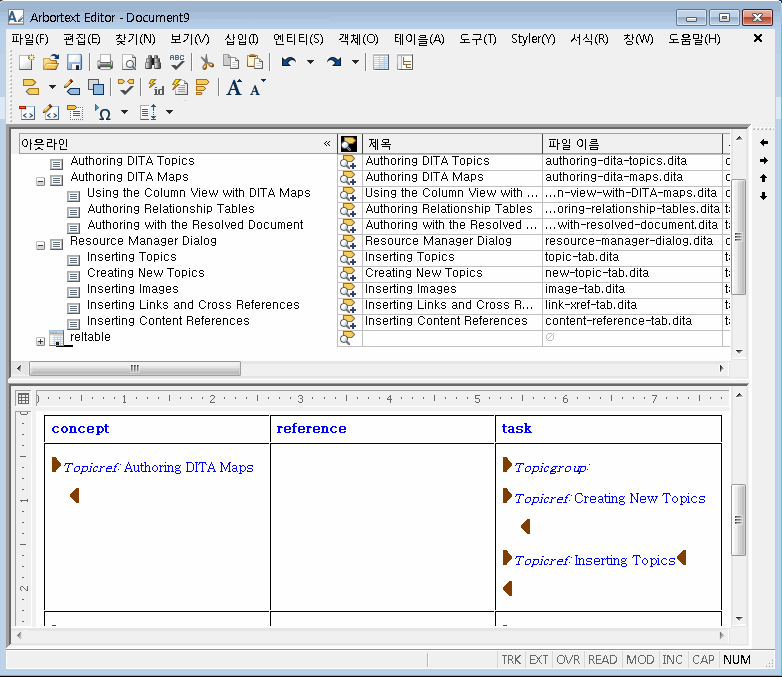Open the 파일(F) menu
The width and height of the screenshot is (782, 677).
pos(30,39)
